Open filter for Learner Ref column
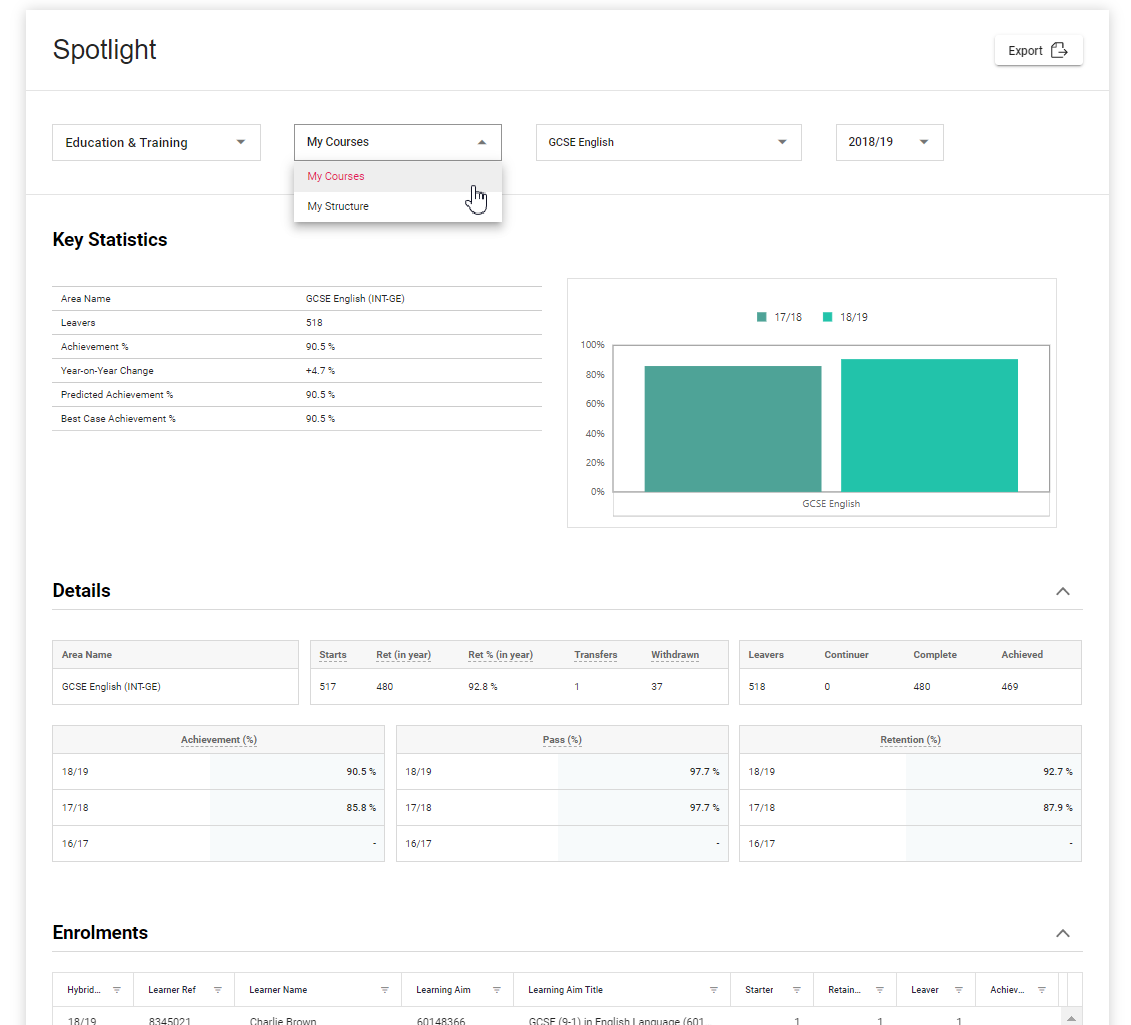Viewport: 1131px width, 1025px height. (218, 990)
